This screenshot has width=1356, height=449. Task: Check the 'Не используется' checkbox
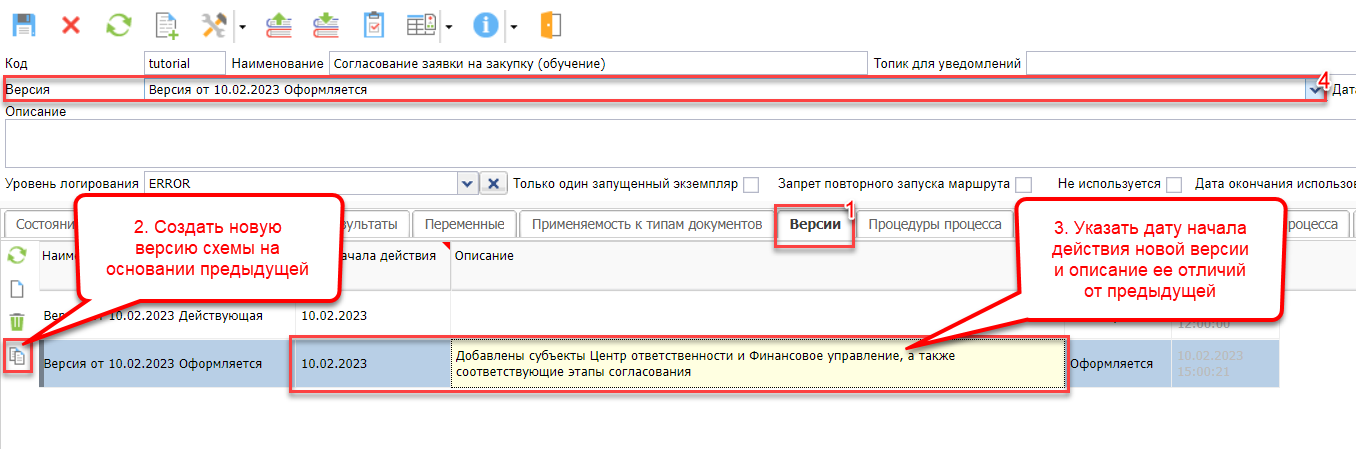tap(1174, 184)
